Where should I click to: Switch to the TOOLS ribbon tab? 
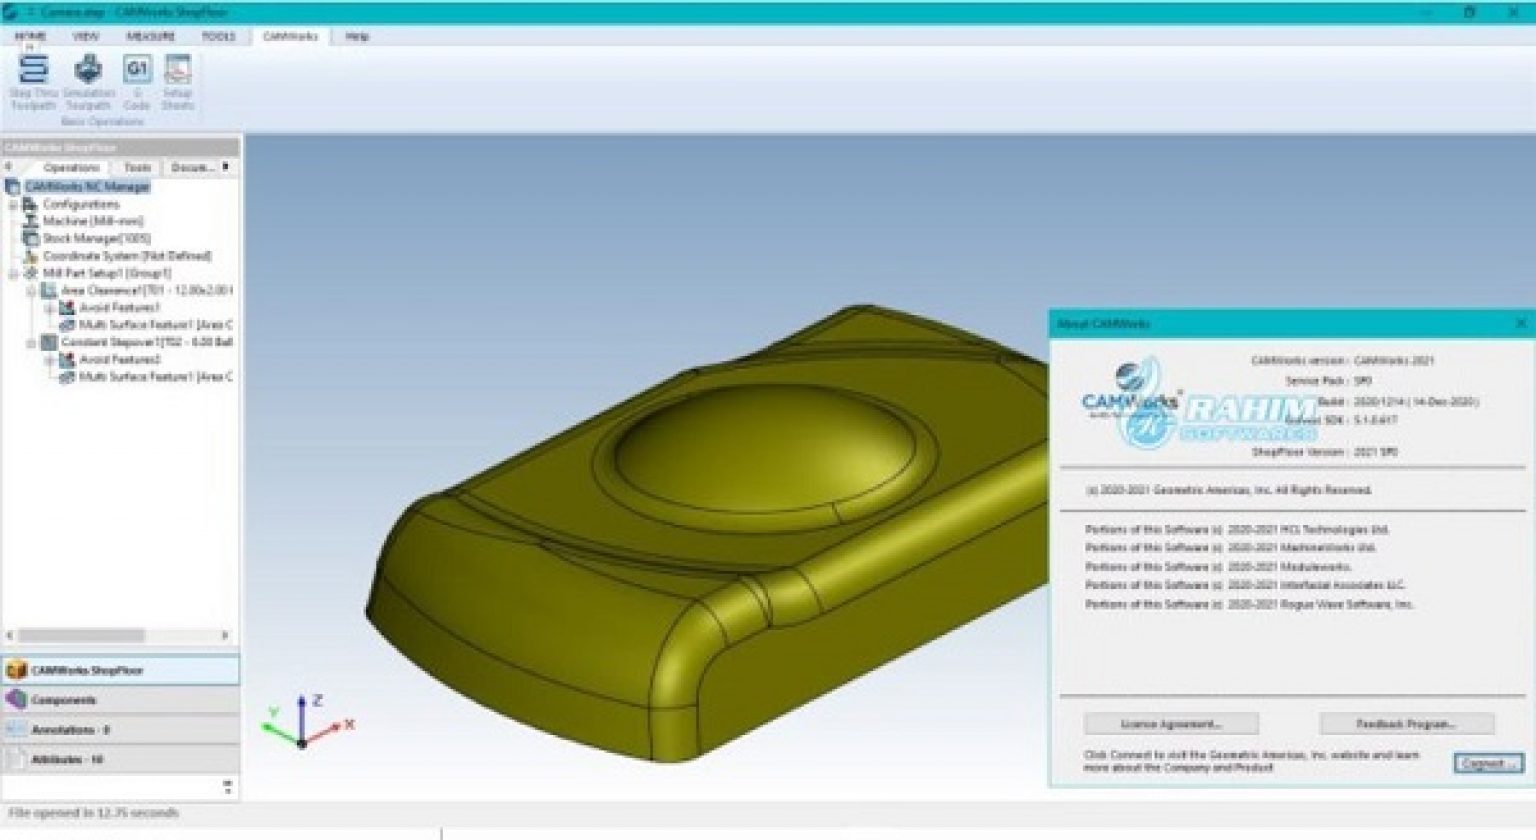point(218,36)
